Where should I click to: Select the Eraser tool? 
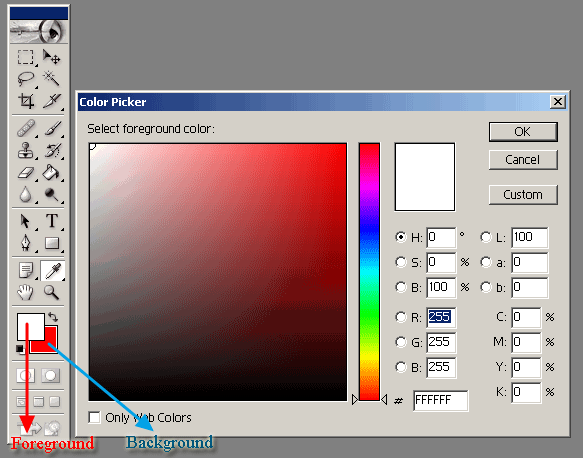click(25, 172)
